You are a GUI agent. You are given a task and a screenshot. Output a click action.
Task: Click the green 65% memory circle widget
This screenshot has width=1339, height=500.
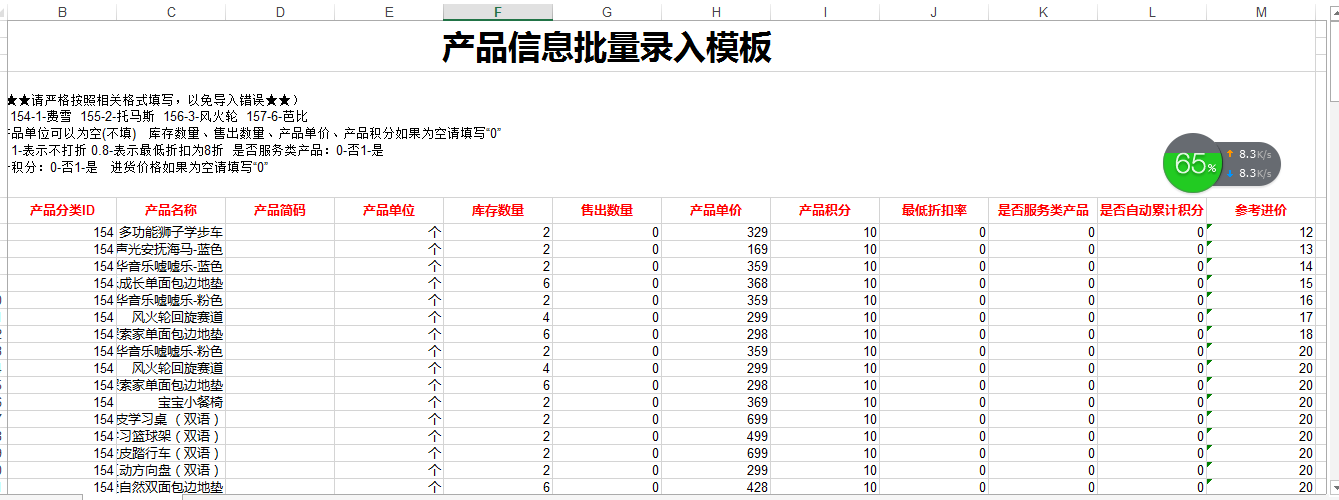1195,164
